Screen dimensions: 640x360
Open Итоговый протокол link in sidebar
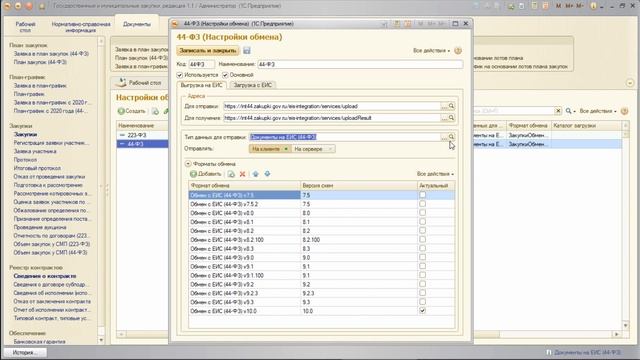coord(37,168)
